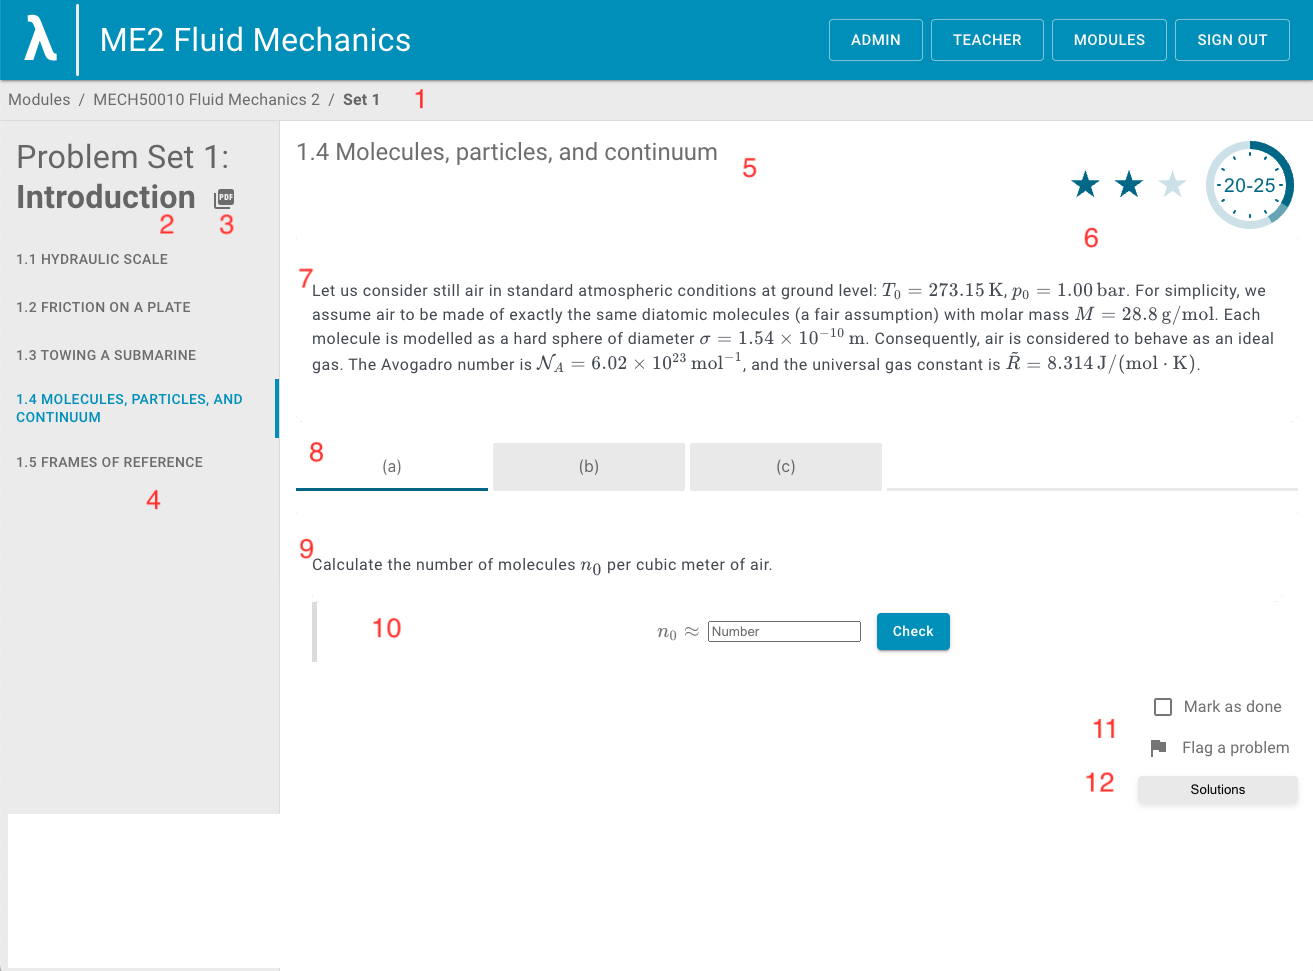Switch to part (c) tab
1313x971 pixels.
(x=785, y=466)
